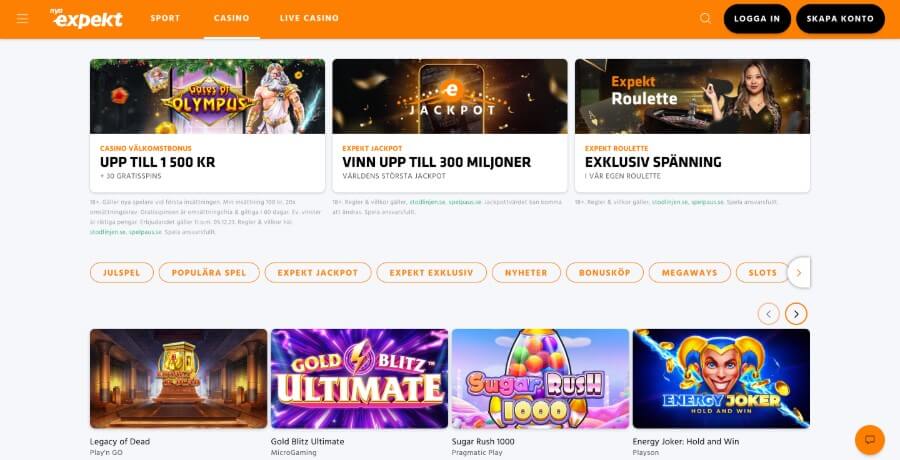Open the Live Casino tab
900x460 pixels.
coord(309,18)
